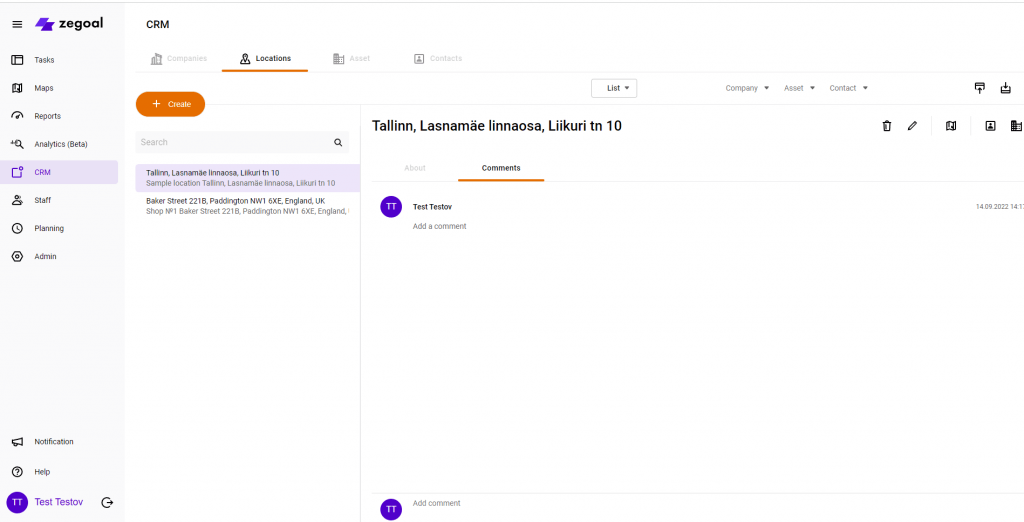
Task: Edit the location using the pencil icon
Action: pyautogui.click(x=912, y=126)
